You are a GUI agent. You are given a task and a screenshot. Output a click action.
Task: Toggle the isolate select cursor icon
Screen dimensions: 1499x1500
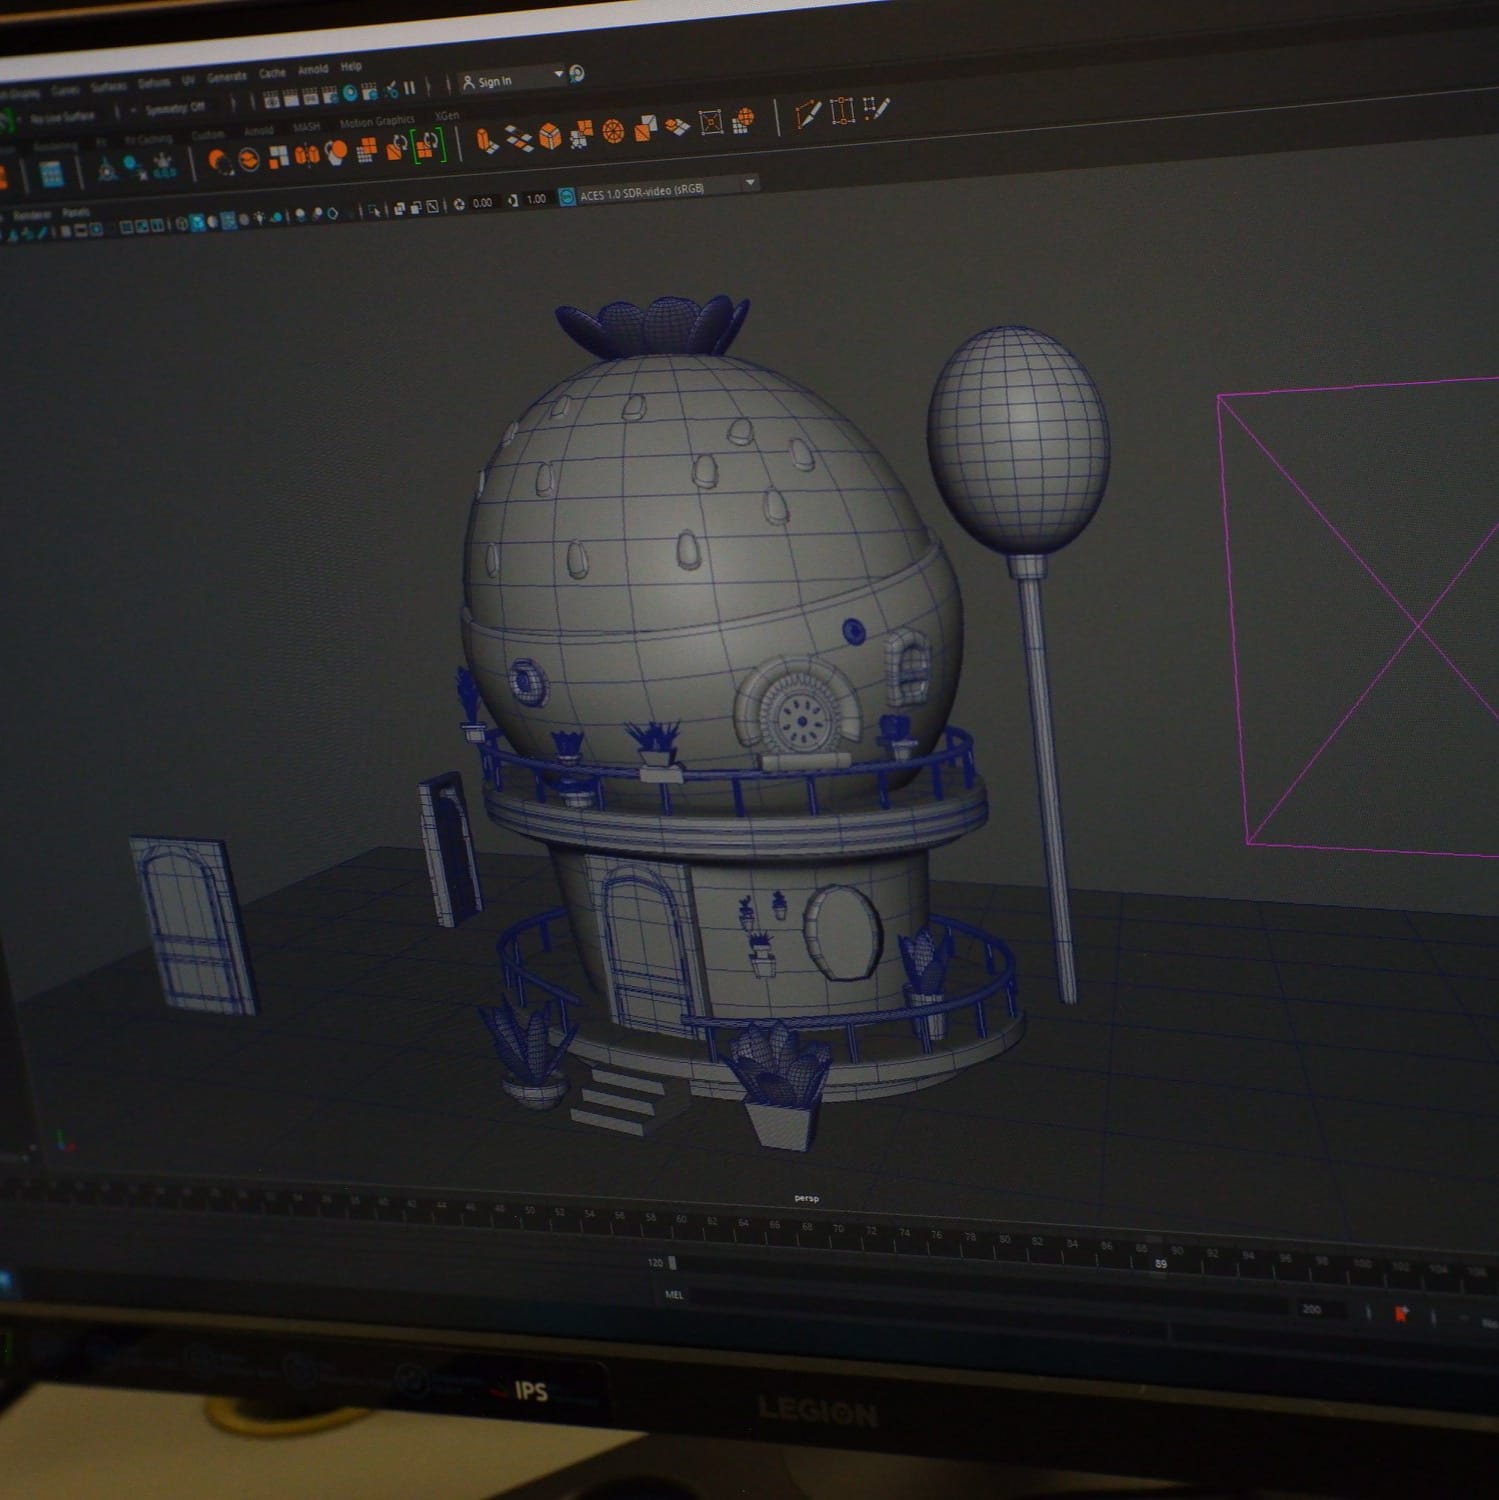click(373, 211)
